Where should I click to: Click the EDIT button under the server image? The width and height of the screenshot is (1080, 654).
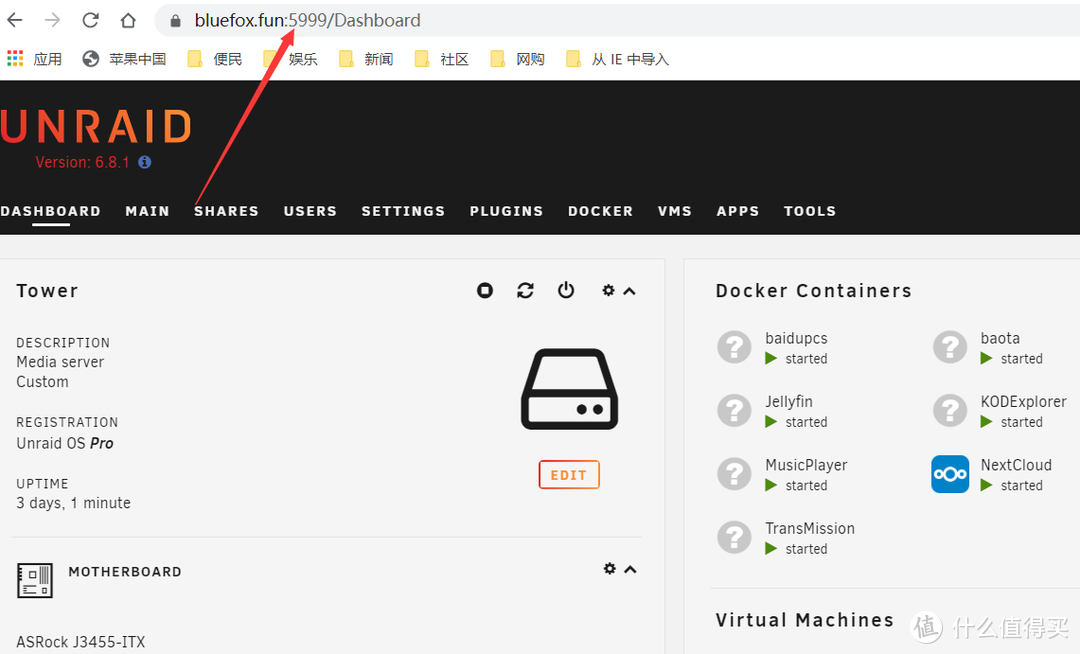coord(569,475)
